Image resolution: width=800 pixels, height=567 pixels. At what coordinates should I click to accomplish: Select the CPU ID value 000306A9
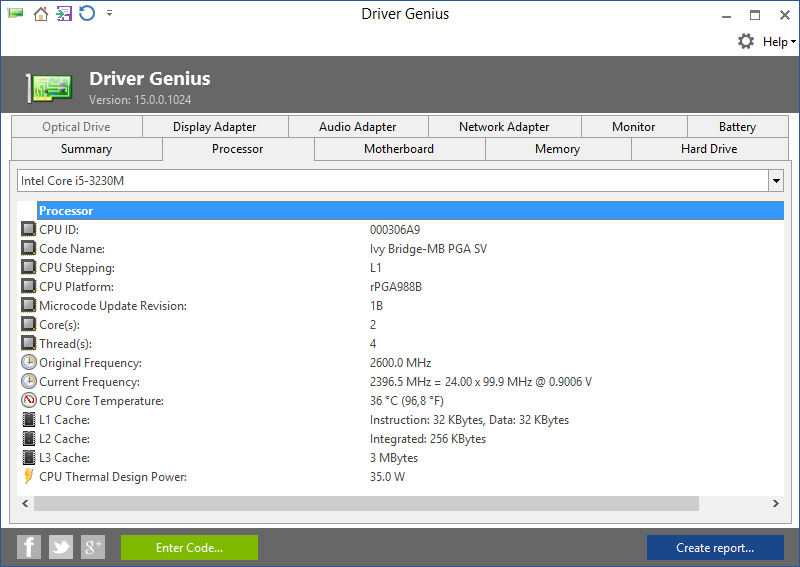(395, 230)
